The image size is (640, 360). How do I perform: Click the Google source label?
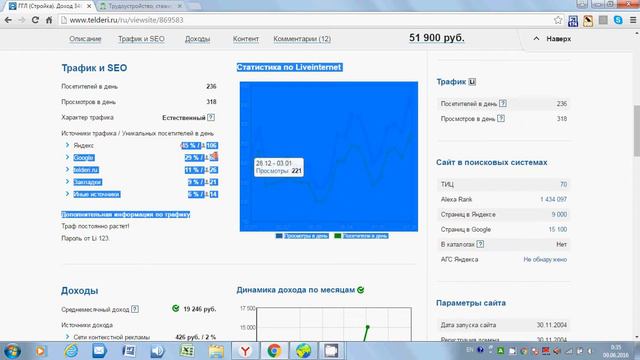(x=84, y=158)
